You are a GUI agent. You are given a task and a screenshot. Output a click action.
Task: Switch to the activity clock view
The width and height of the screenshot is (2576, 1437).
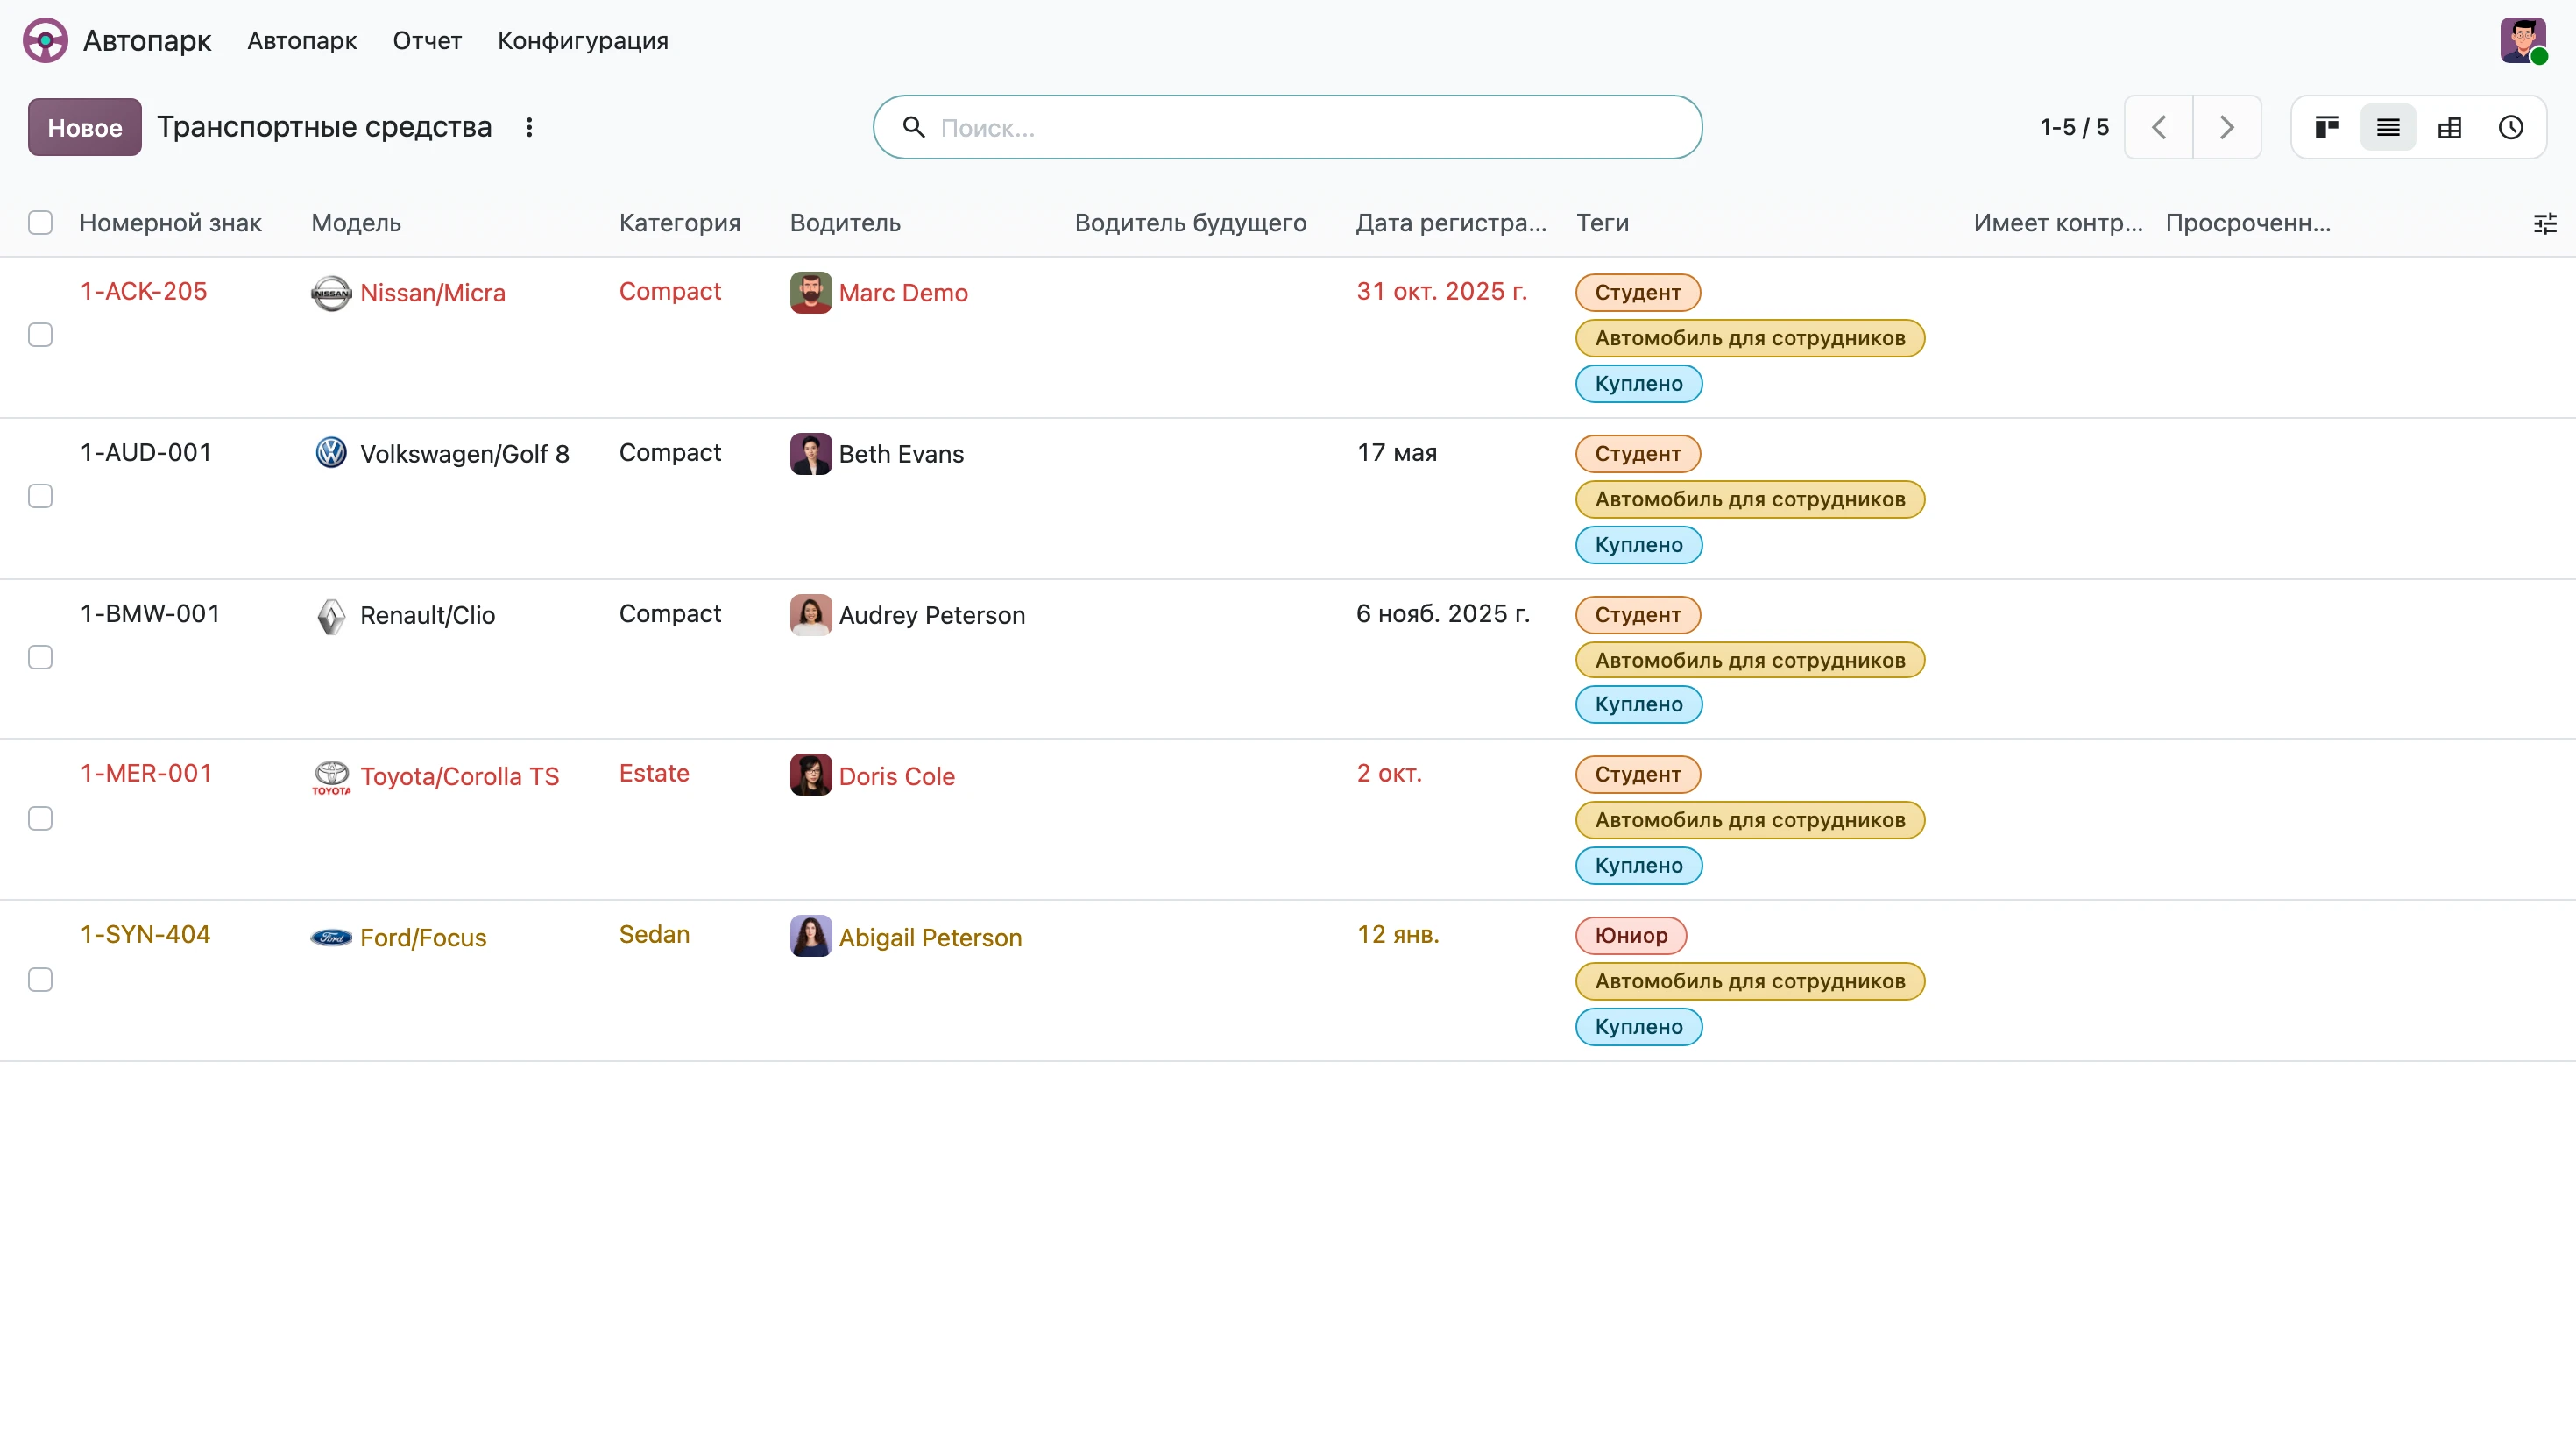tap(2511, 127)
